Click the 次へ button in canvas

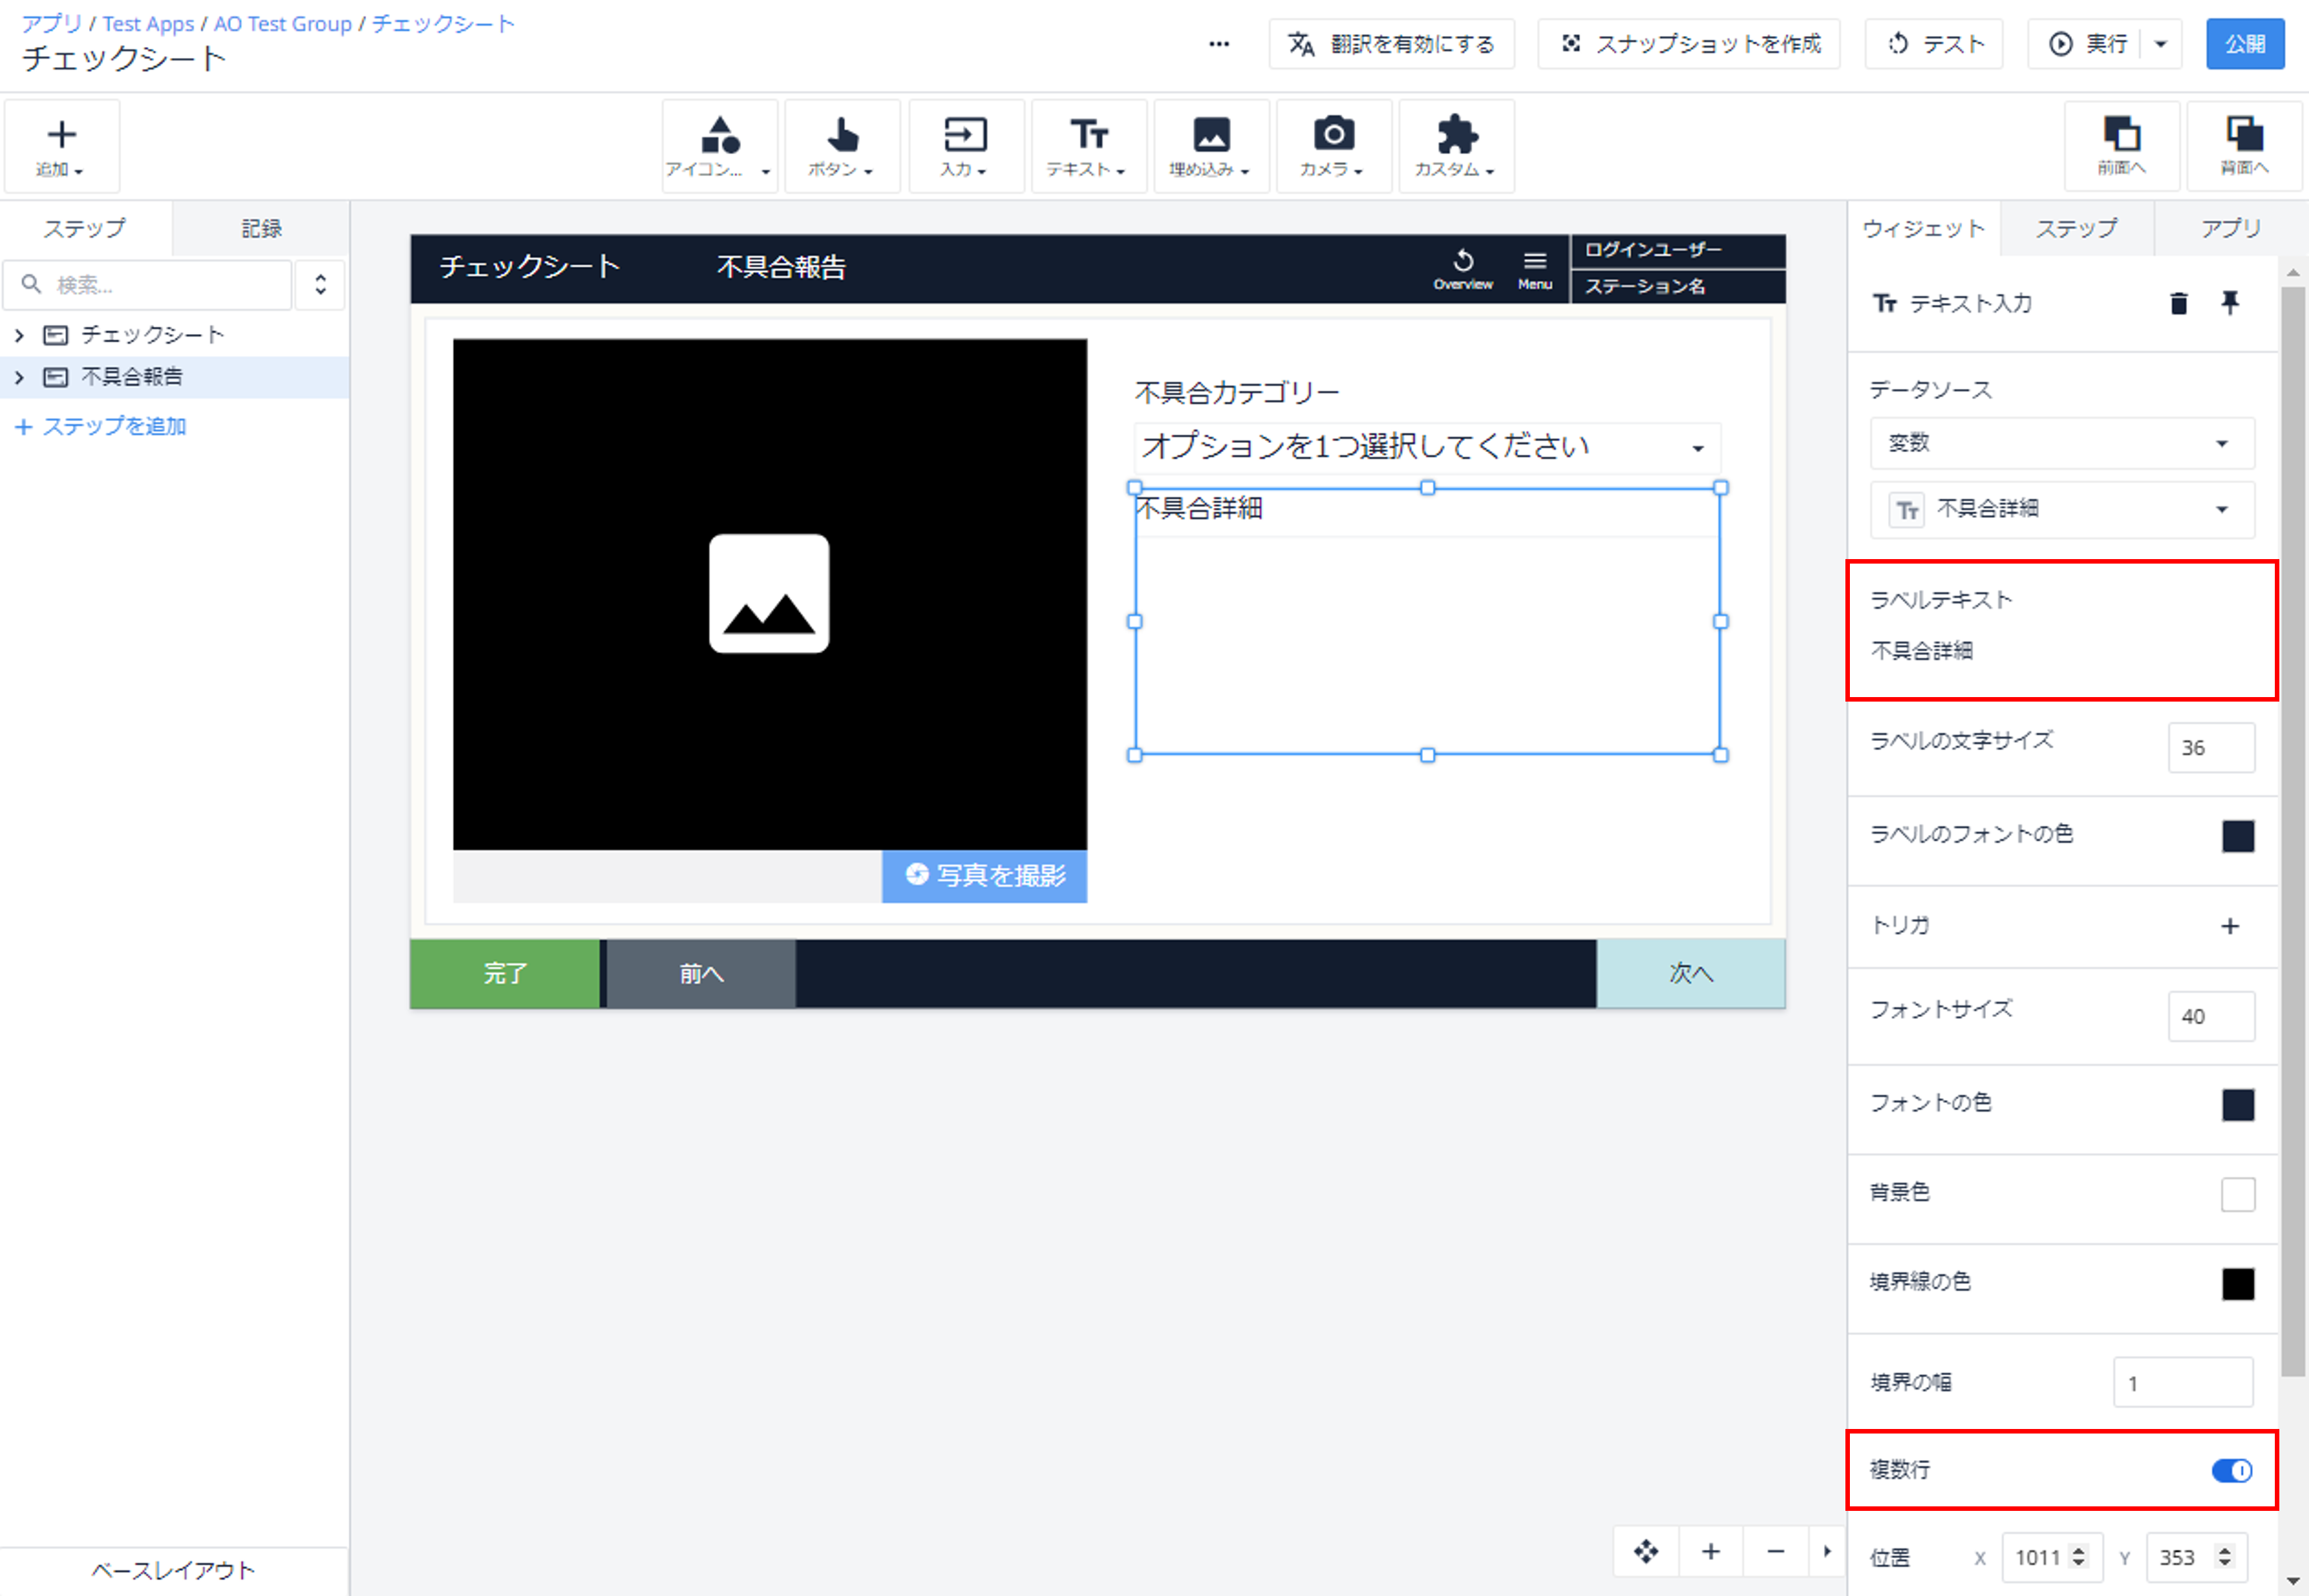click(1690, 973)
